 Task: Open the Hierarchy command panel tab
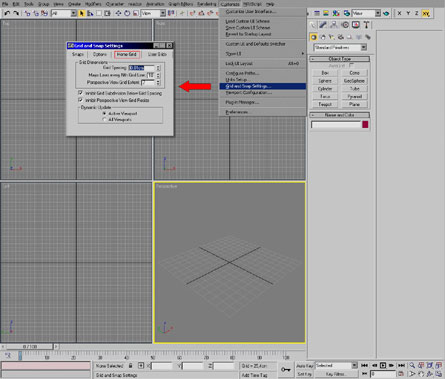coord(334,25)
